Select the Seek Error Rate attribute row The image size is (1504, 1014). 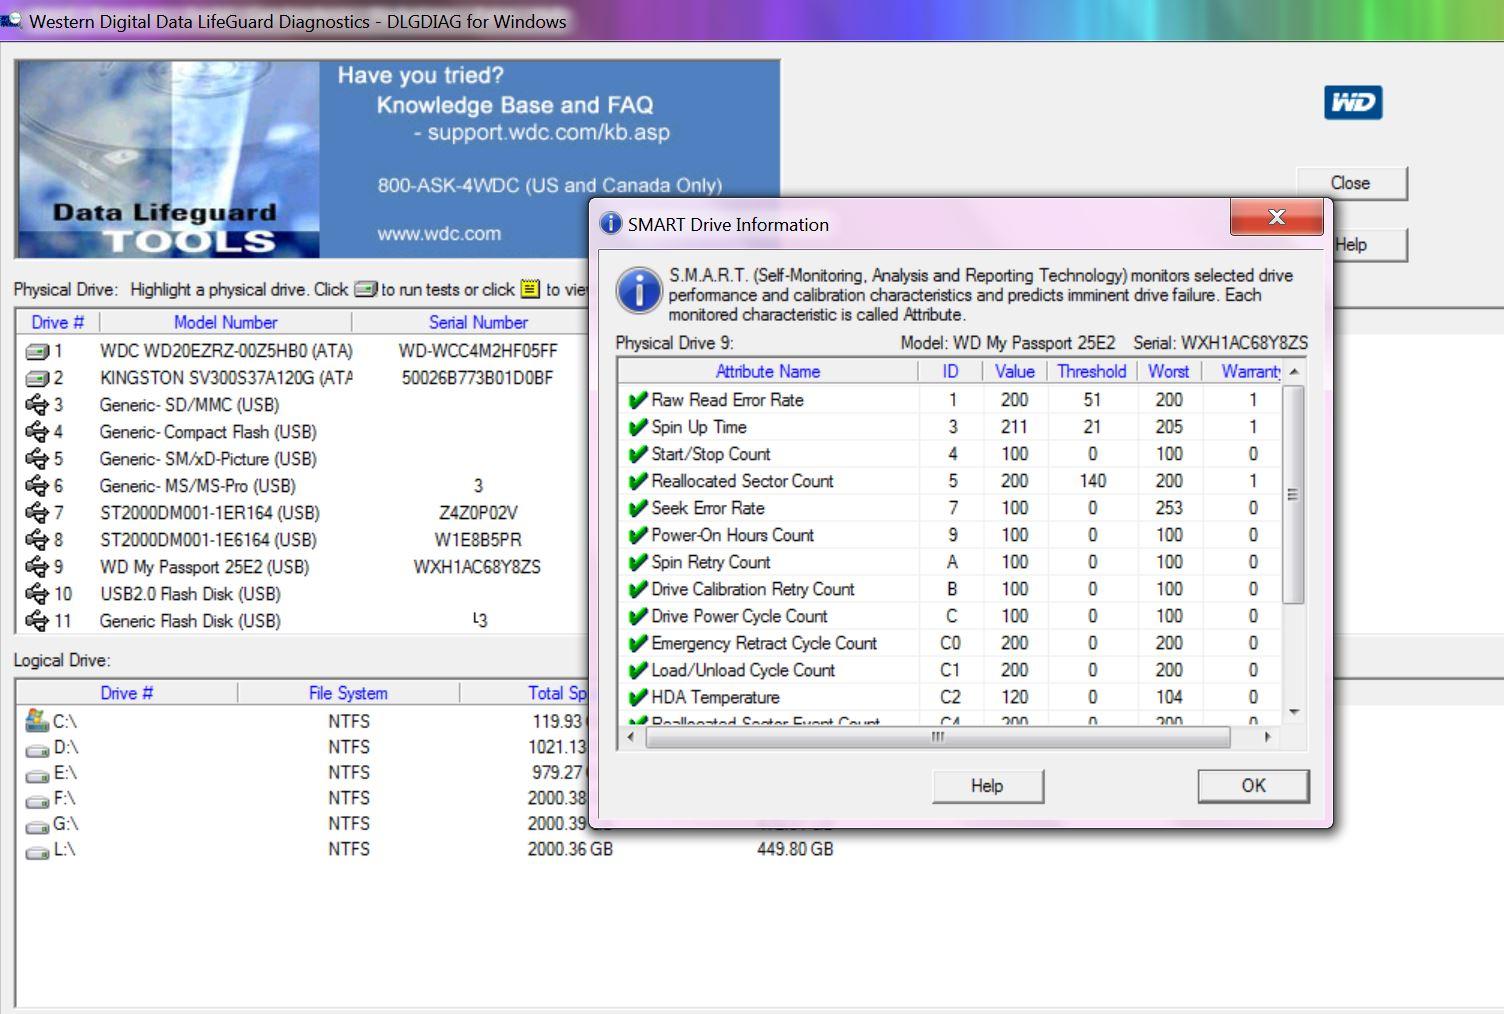[x=950, y=508]
